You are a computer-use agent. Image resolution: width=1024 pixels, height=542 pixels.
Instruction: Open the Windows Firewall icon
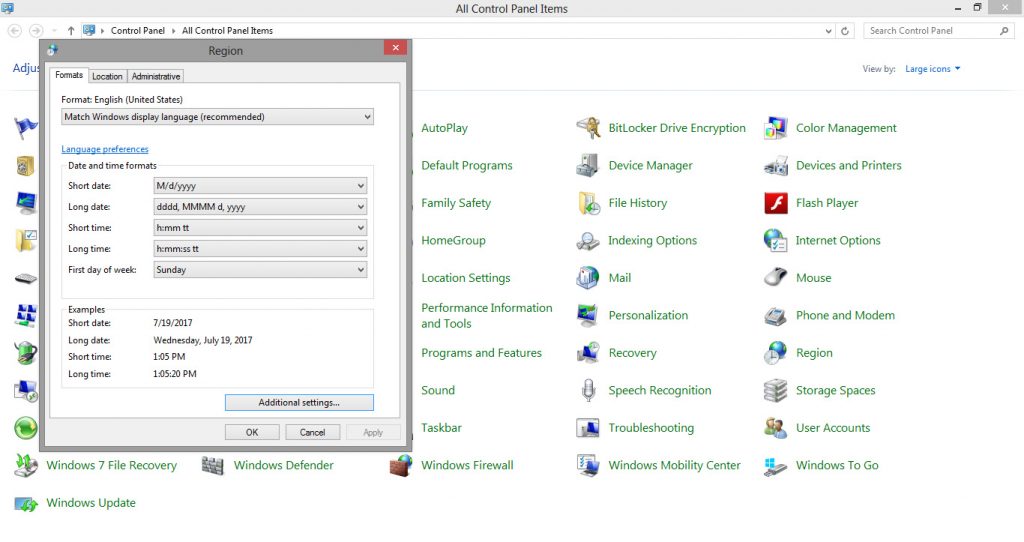(x=401, y=465)
